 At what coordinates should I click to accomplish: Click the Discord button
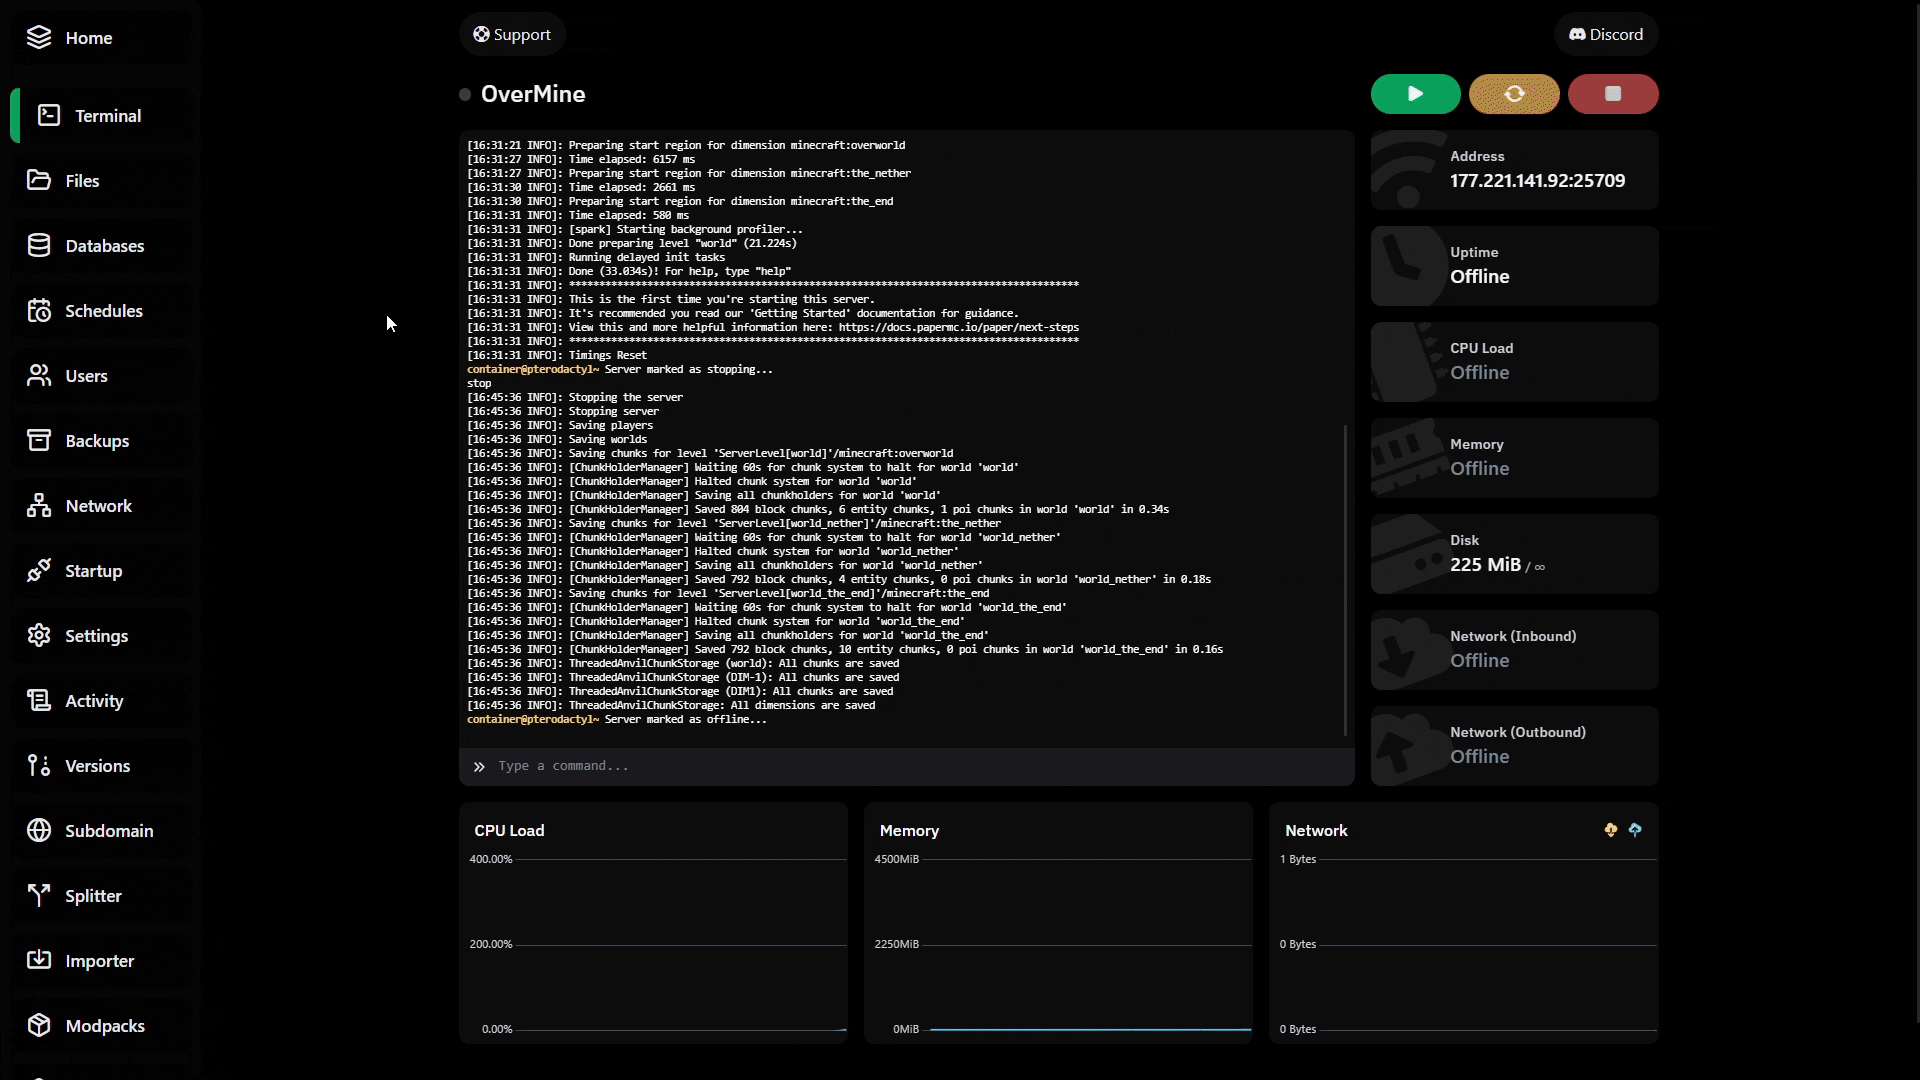click(x=1605, y=35)
